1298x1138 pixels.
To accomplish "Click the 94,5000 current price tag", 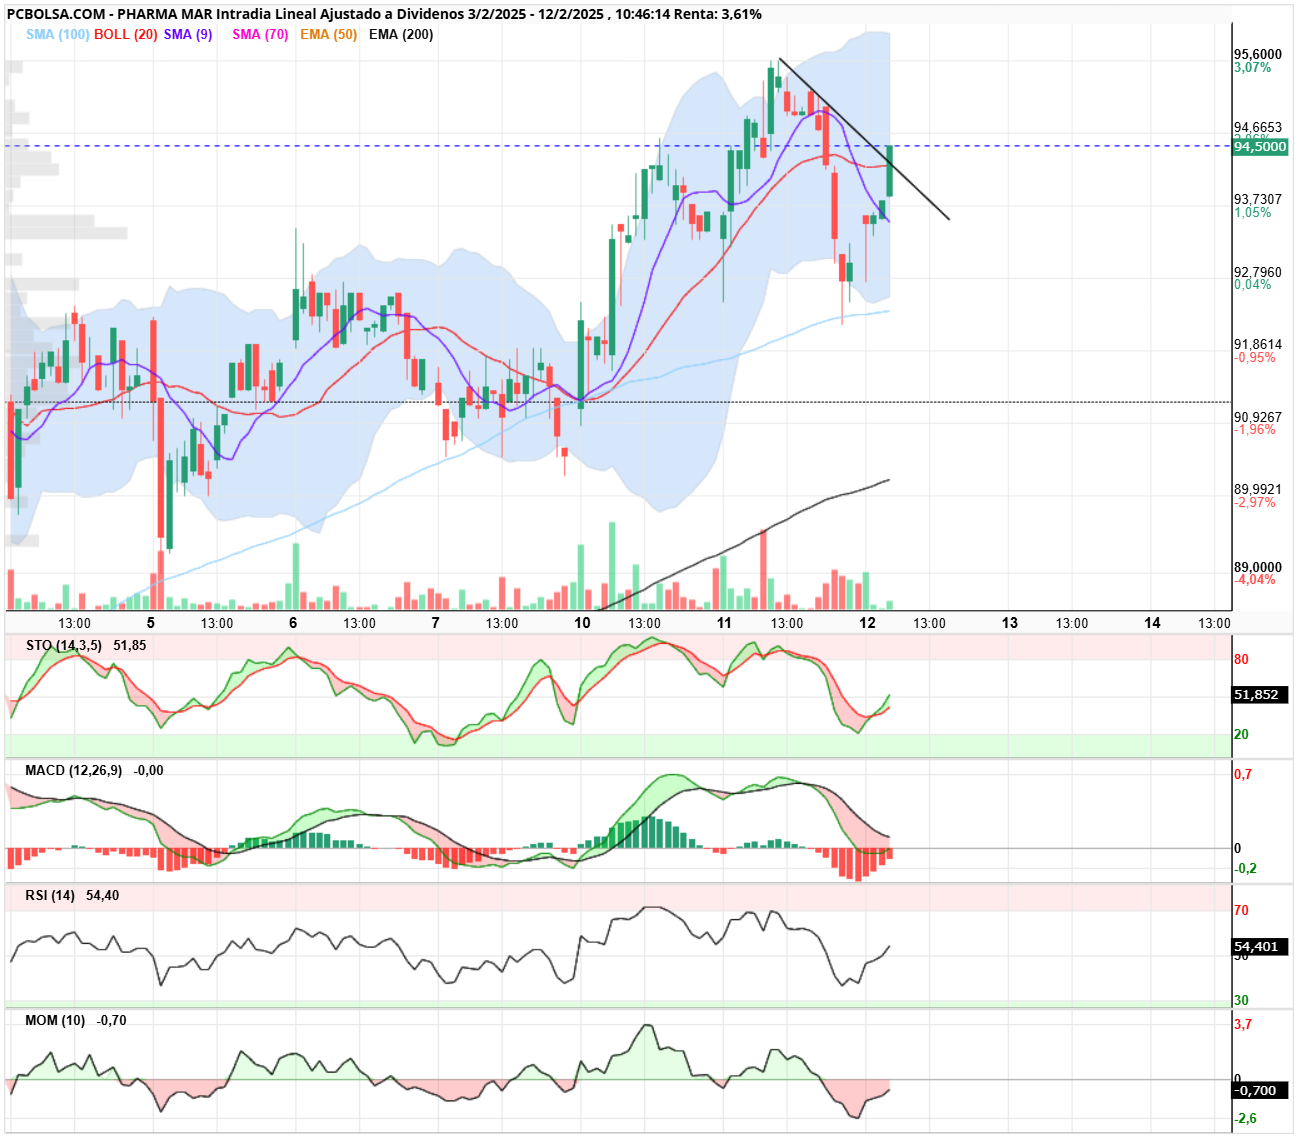I will point(1260,146).
